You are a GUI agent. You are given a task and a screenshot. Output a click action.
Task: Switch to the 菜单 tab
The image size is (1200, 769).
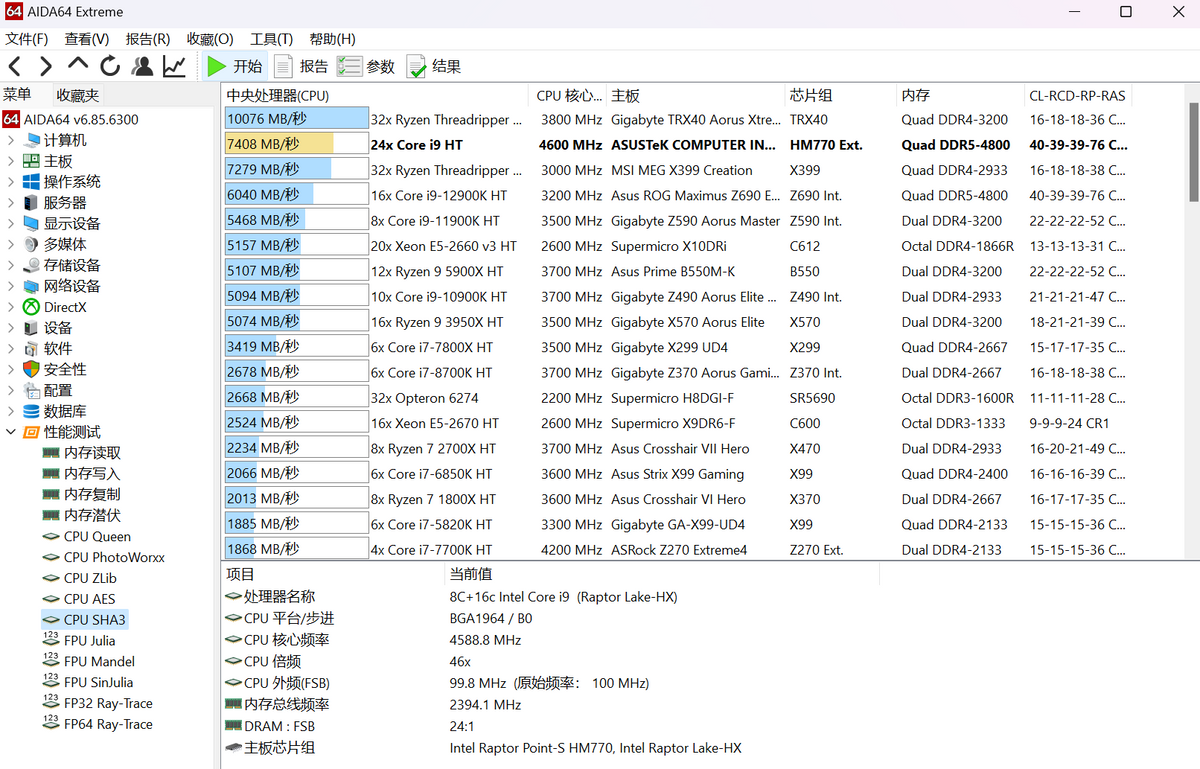tap(17, 95)
